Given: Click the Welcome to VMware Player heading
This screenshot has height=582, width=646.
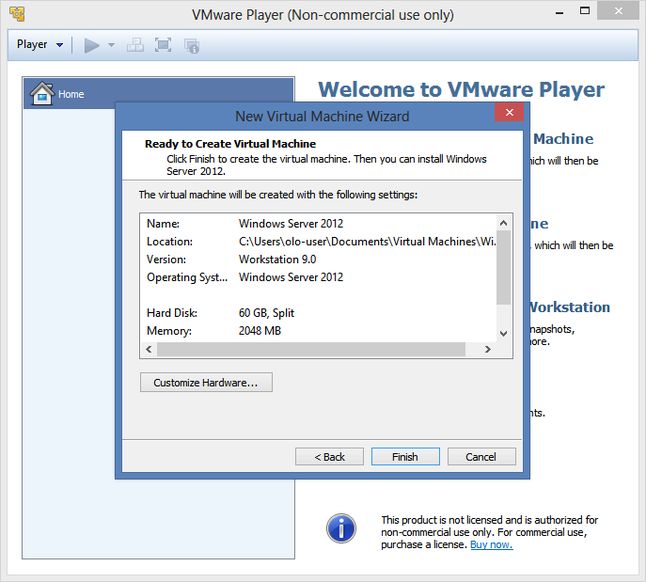Looking at the screenshot, I should (x=461, y=89).
